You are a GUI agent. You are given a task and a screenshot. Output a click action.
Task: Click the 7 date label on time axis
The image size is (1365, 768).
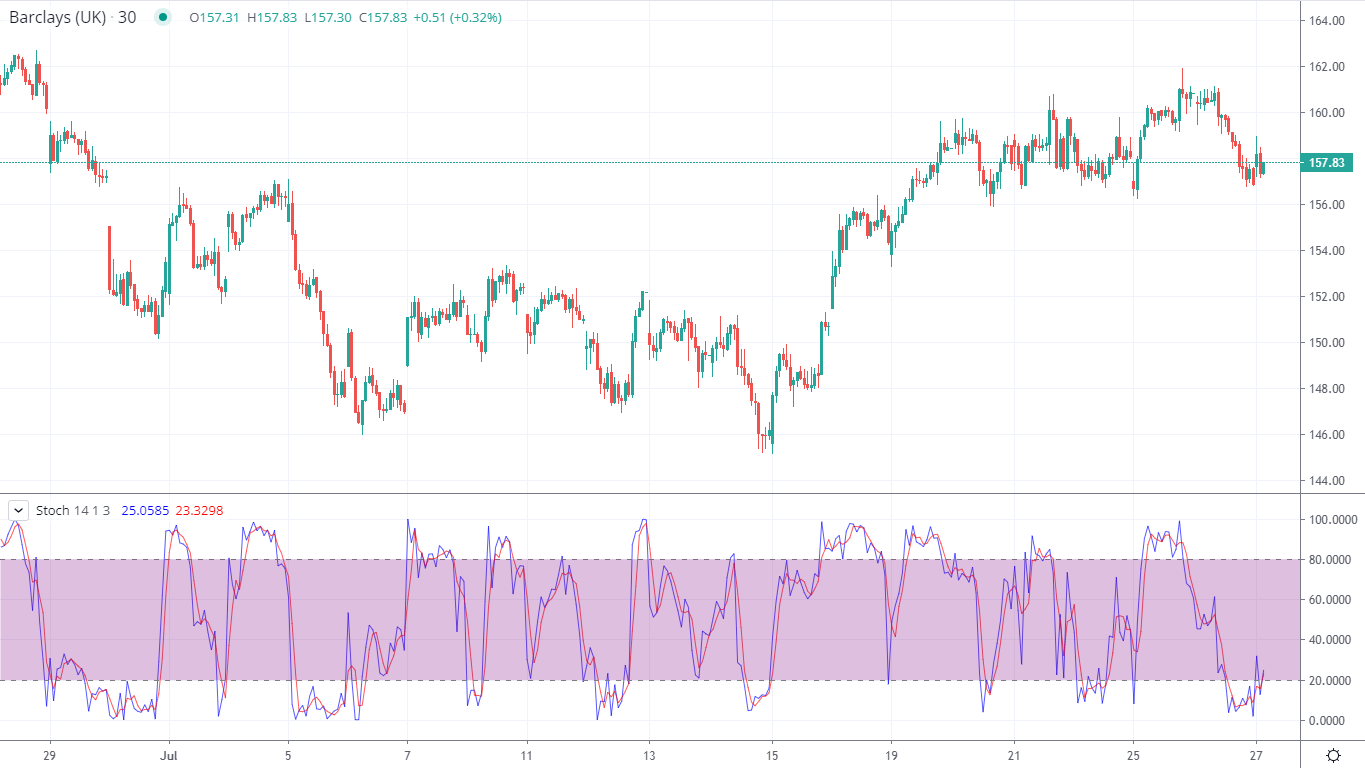pyautogui.click(x=407, y=756)
